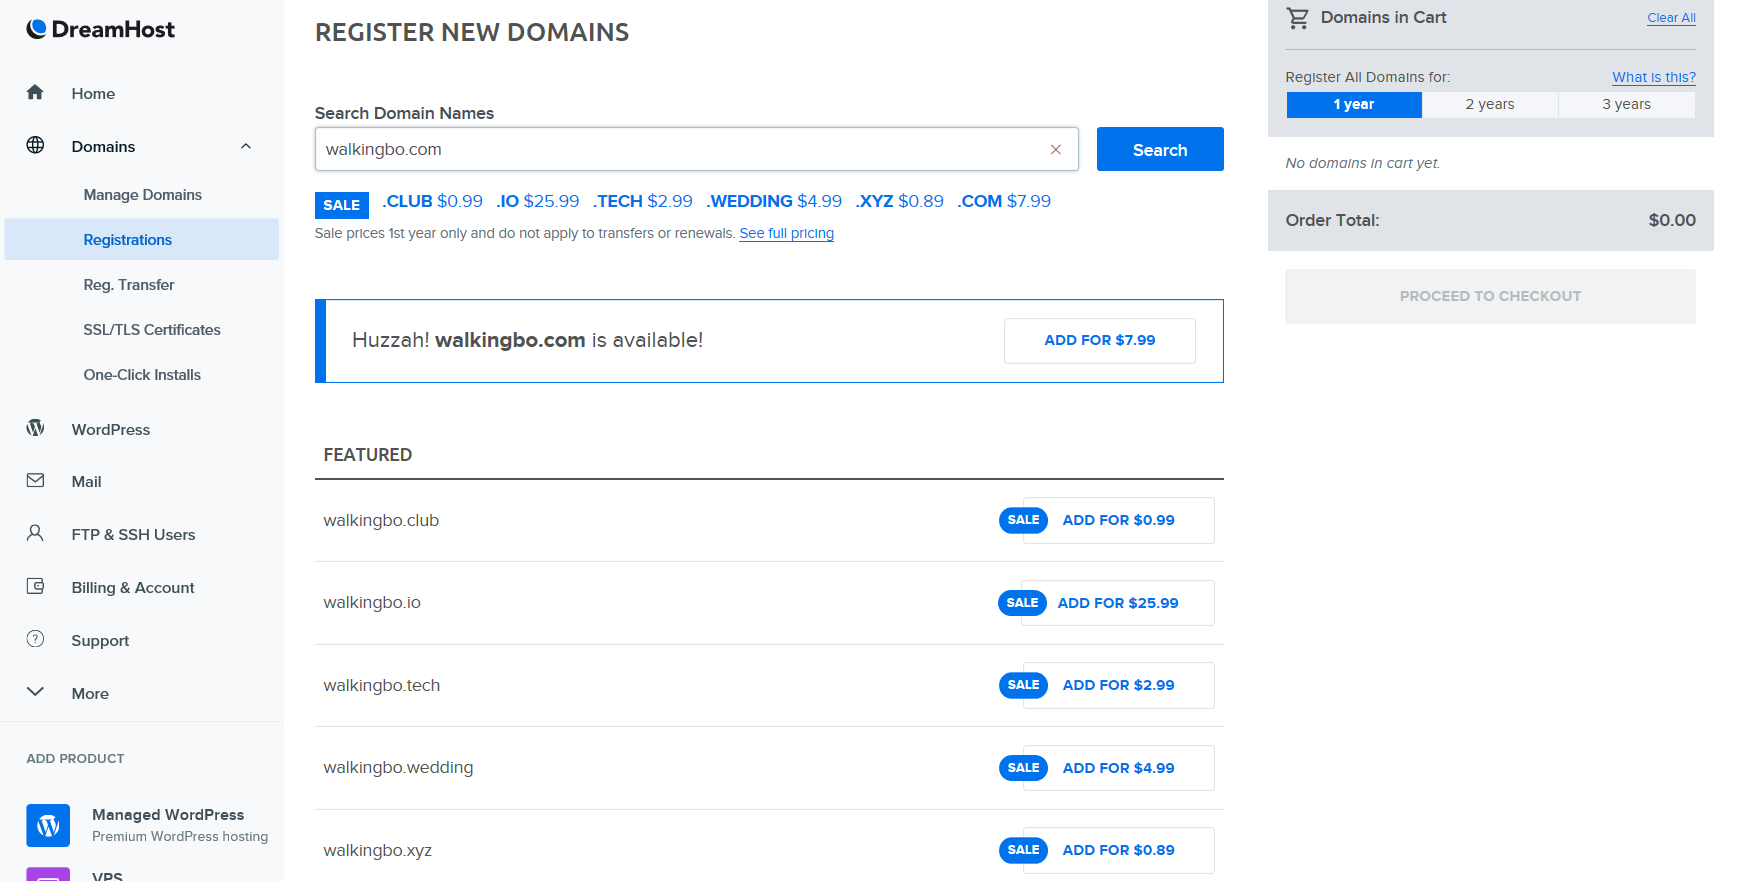This screenshot has height=881, width=1763.
Task: Add walkingbo.wedding for $4.99
Action: point(1119,768)
